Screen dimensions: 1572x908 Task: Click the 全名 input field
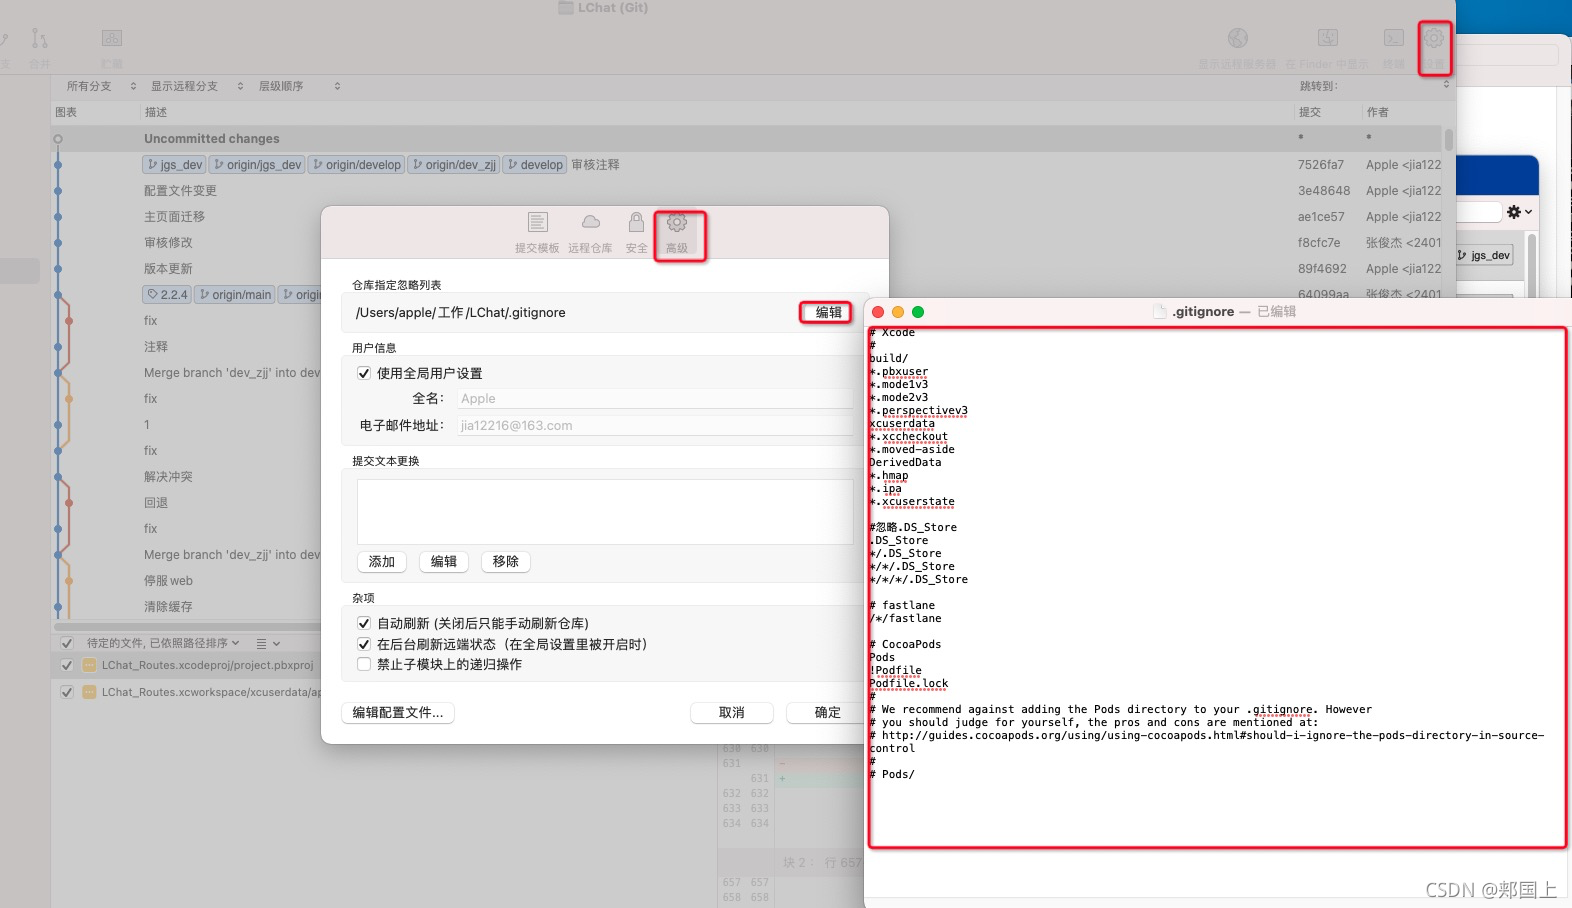655,398
